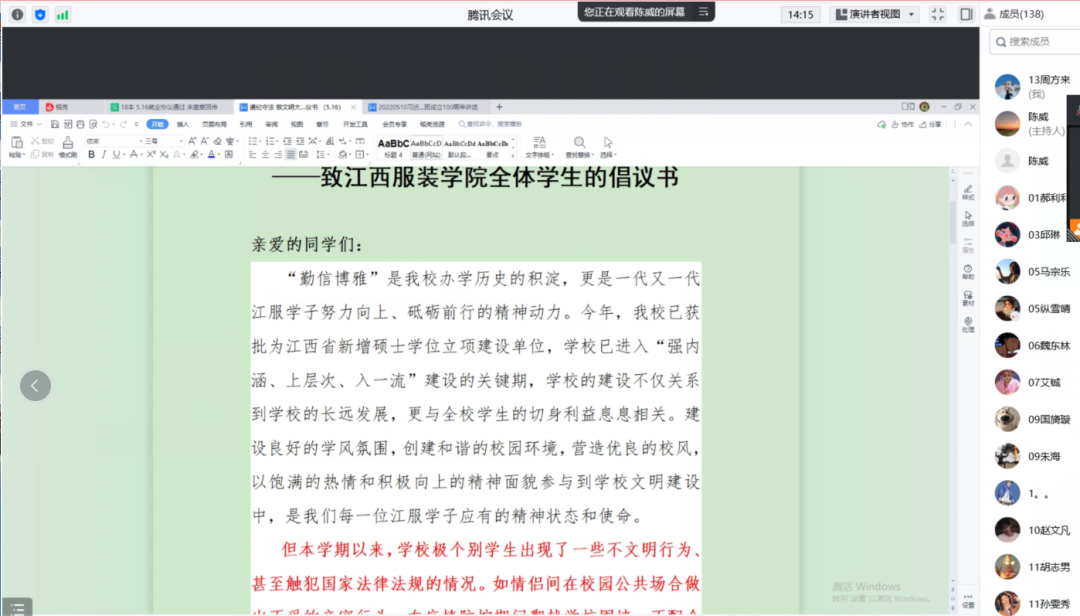Check the network signal strength icon

point(63,14)
